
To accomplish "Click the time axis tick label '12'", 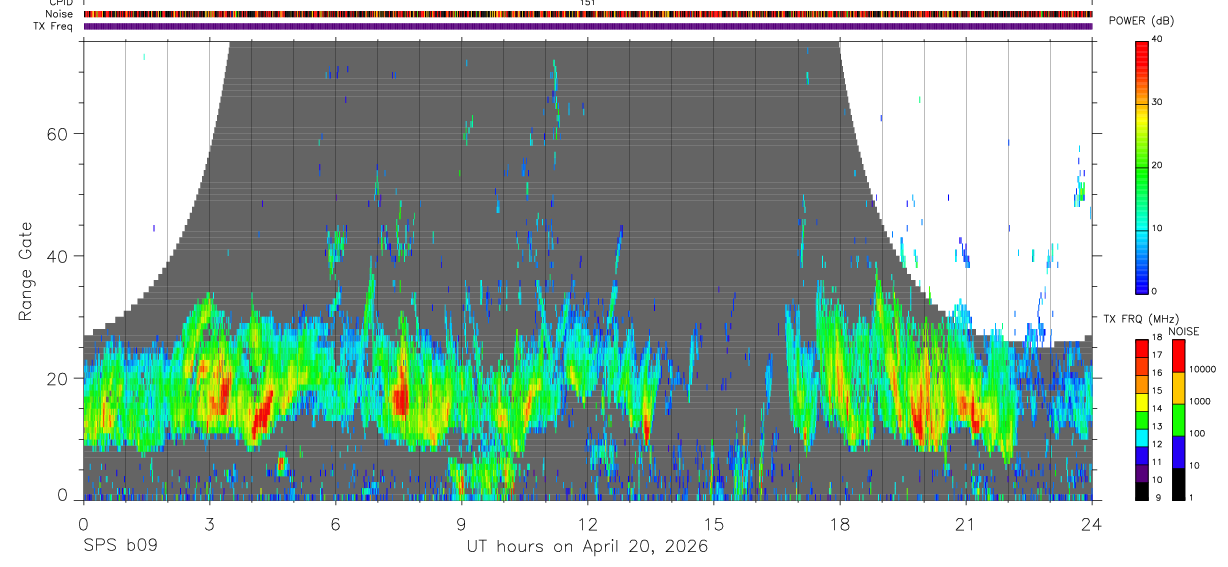I will (588, 524).
